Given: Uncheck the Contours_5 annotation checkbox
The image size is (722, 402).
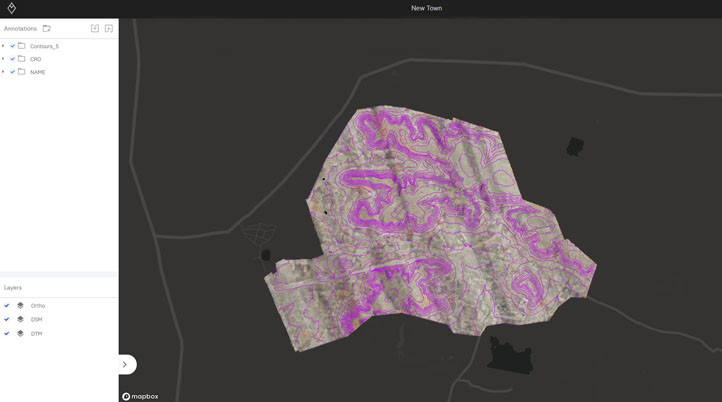Looking at the screenshot, I should [12, 46].
